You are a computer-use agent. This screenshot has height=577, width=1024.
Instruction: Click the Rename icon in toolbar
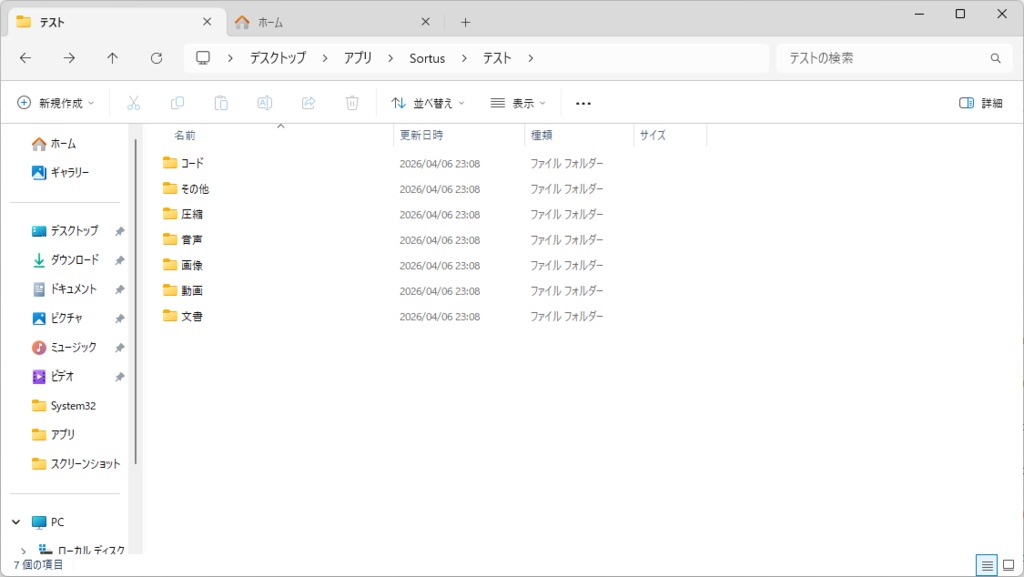pyautogui.click(x=264, y=103)
